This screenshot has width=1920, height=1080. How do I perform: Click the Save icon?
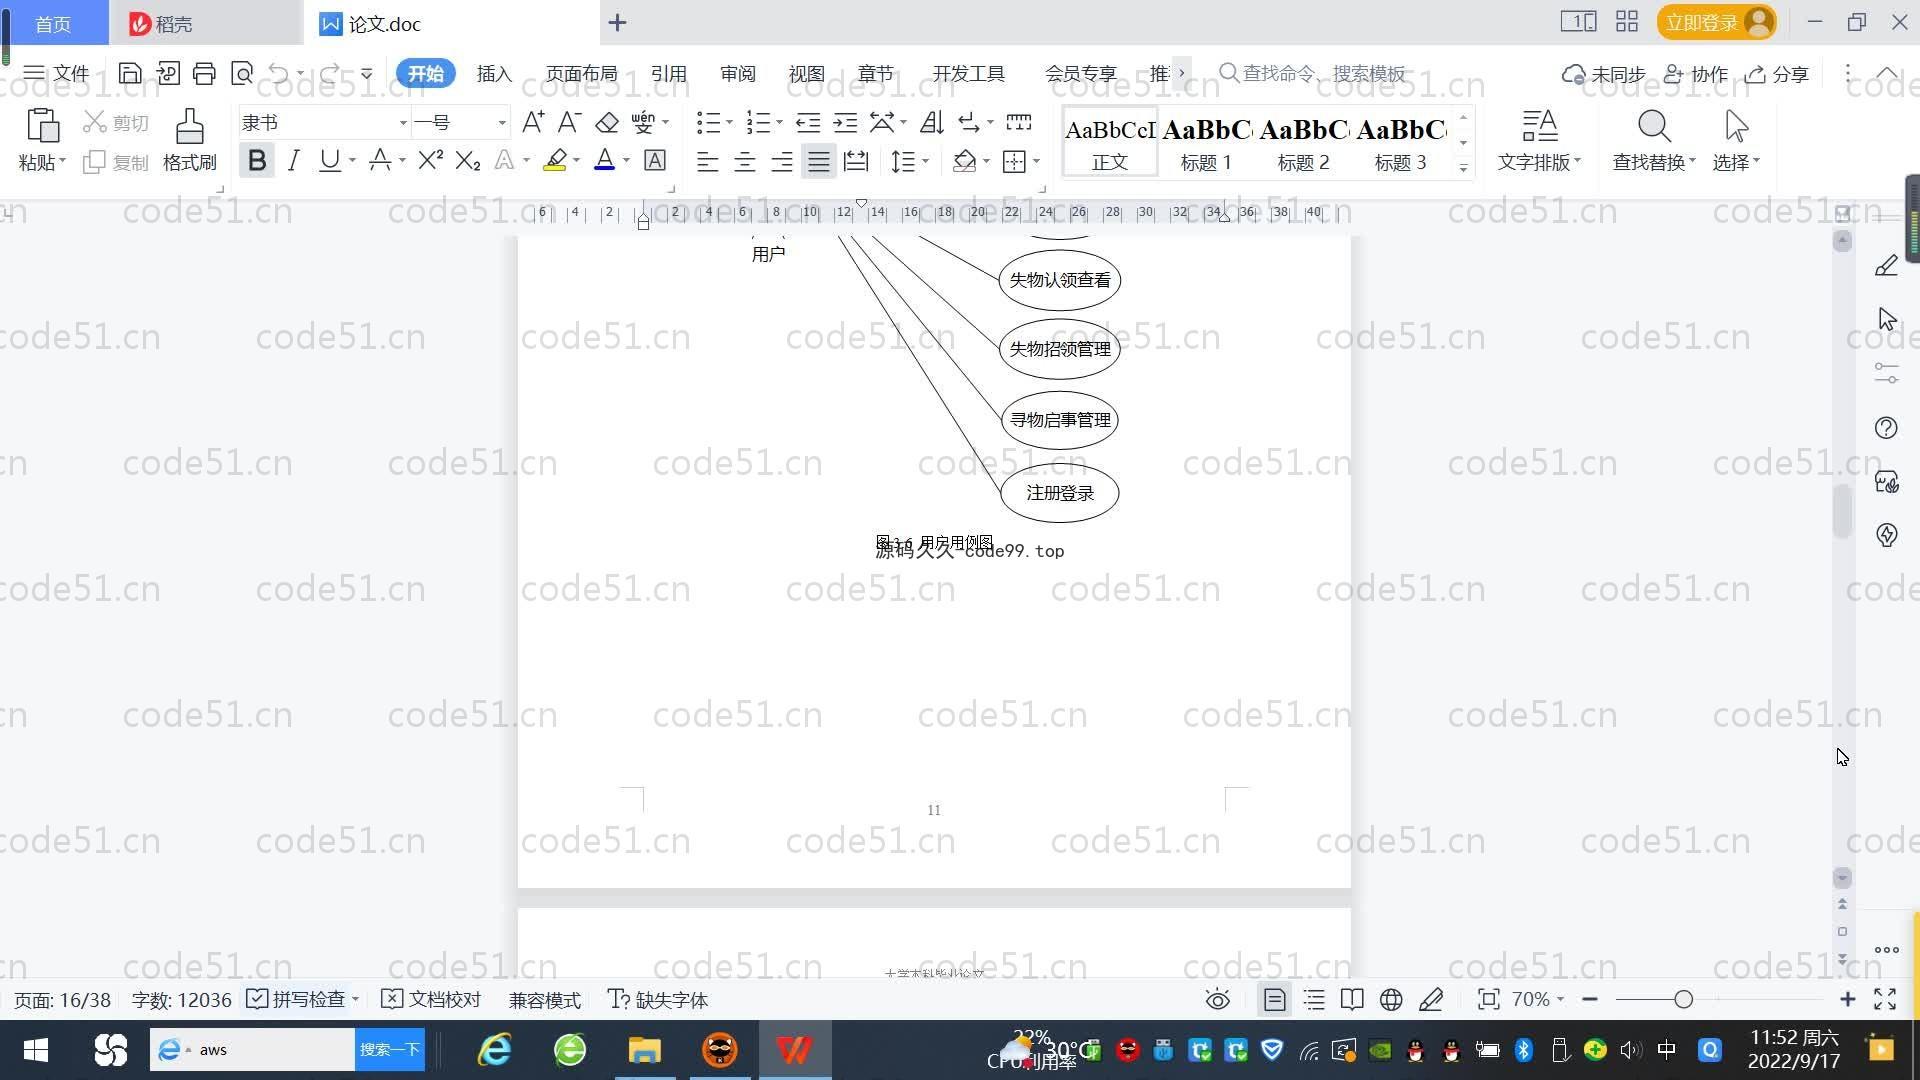130,73
